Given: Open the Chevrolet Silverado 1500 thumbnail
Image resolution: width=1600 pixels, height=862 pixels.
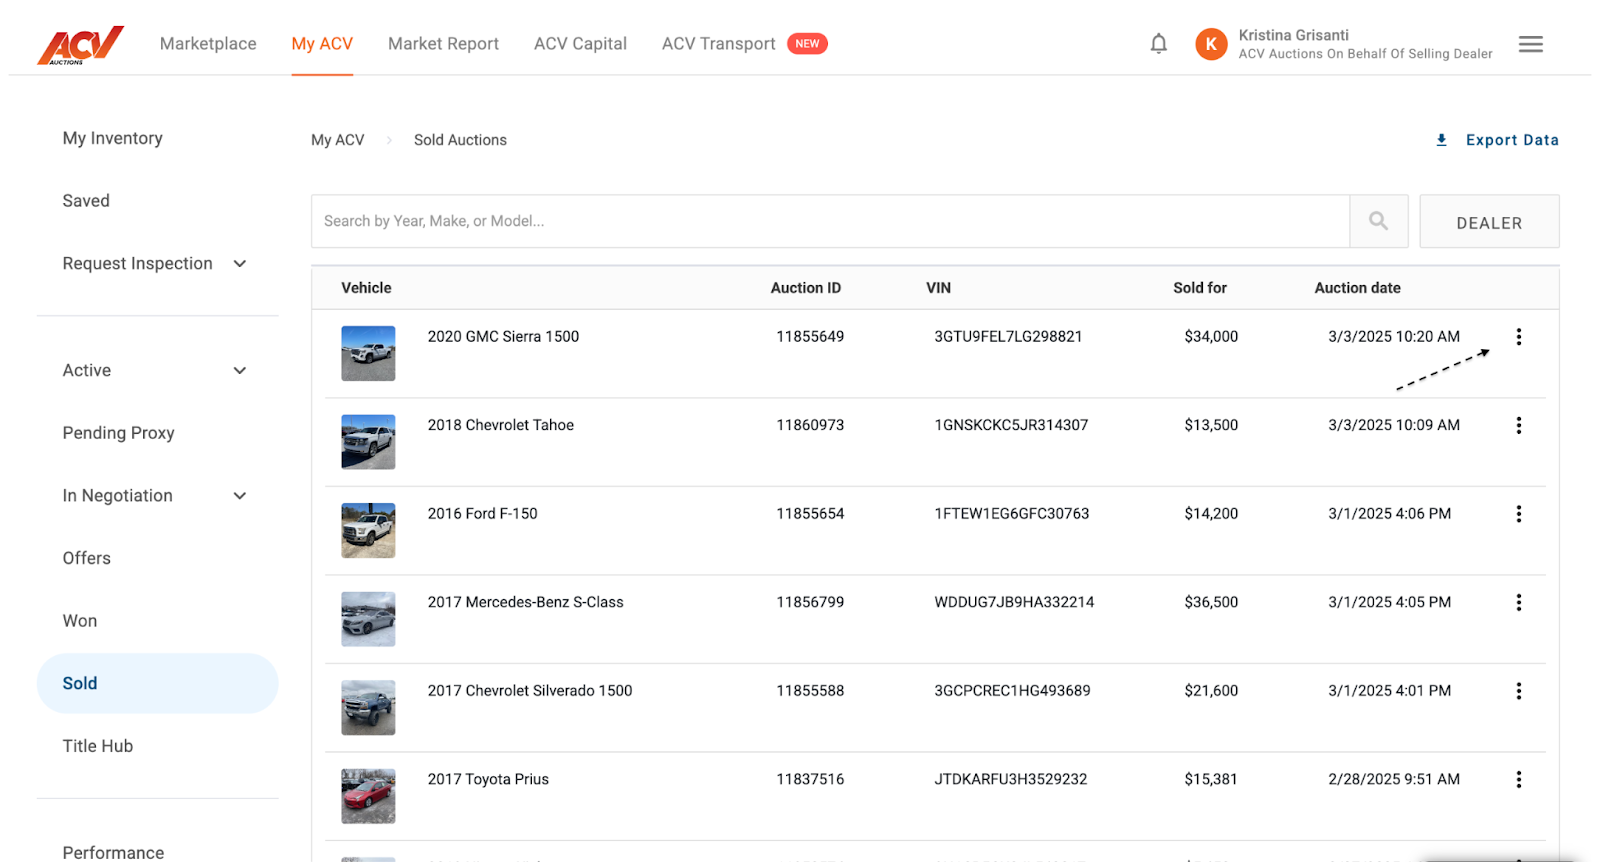Looking at the screenshot, I should tap(368, 707).
